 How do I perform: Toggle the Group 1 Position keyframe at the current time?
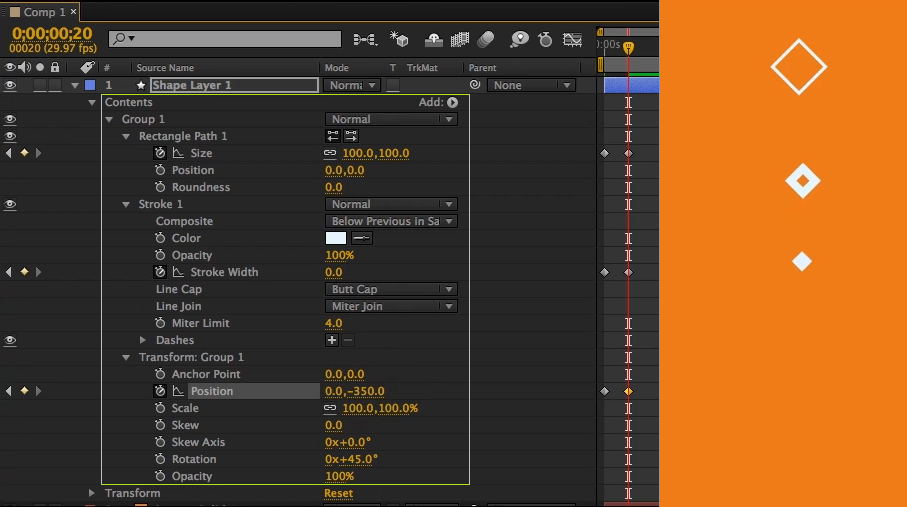(24, 391)
